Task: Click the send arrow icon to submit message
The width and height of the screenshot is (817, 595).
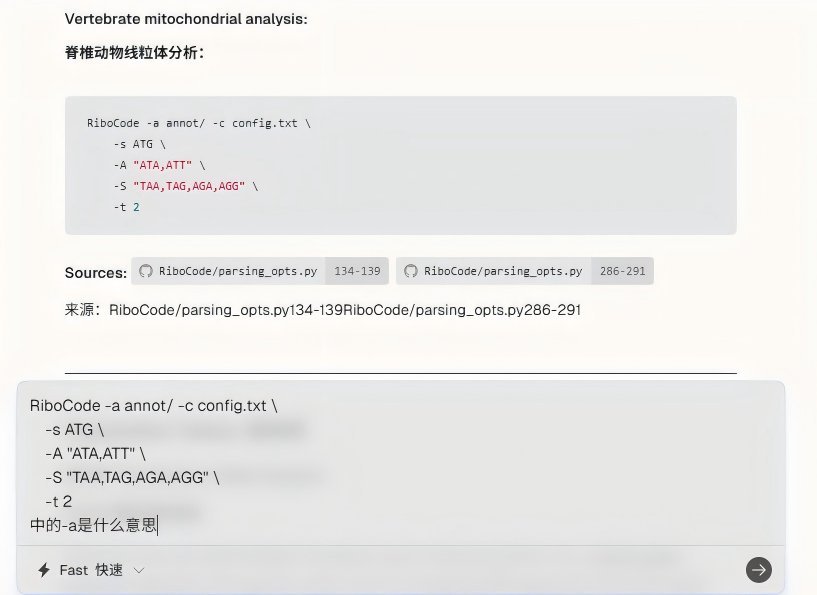Action: pos(759,570)
